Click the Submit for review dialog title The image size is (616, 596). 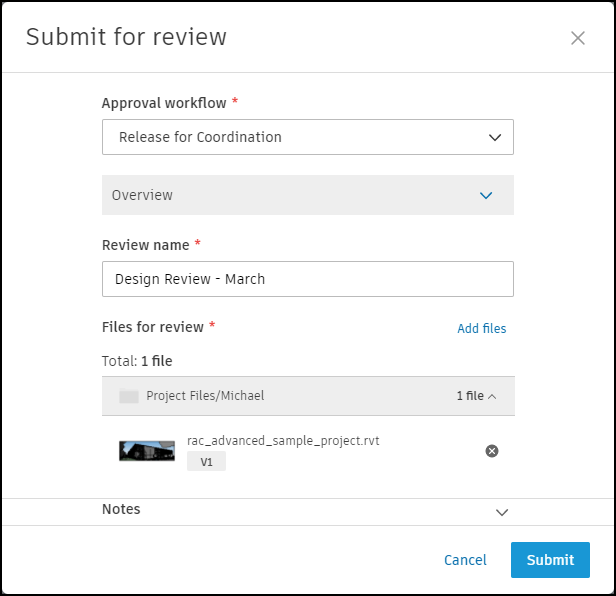point(126,38)
